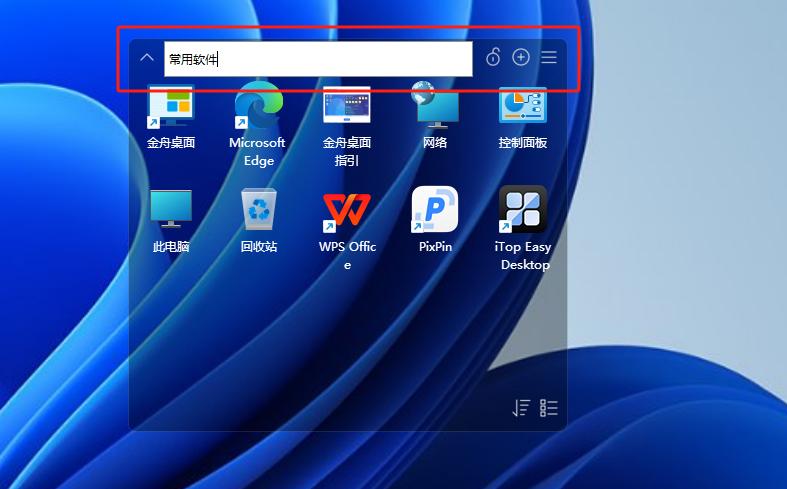Click the plus icon to add new box
The width and height of the screenshot is (787, 489).
click(520, 57)
